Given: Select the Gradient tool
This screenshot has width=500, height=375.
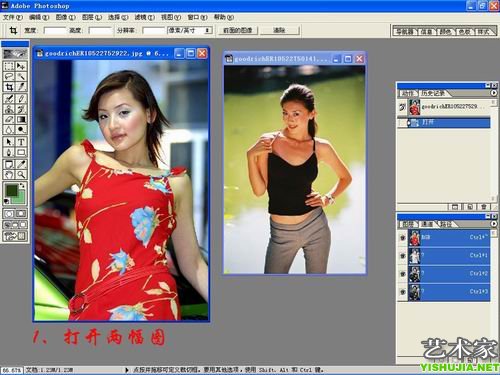Looking at the screenshot, I should [21, 119].
